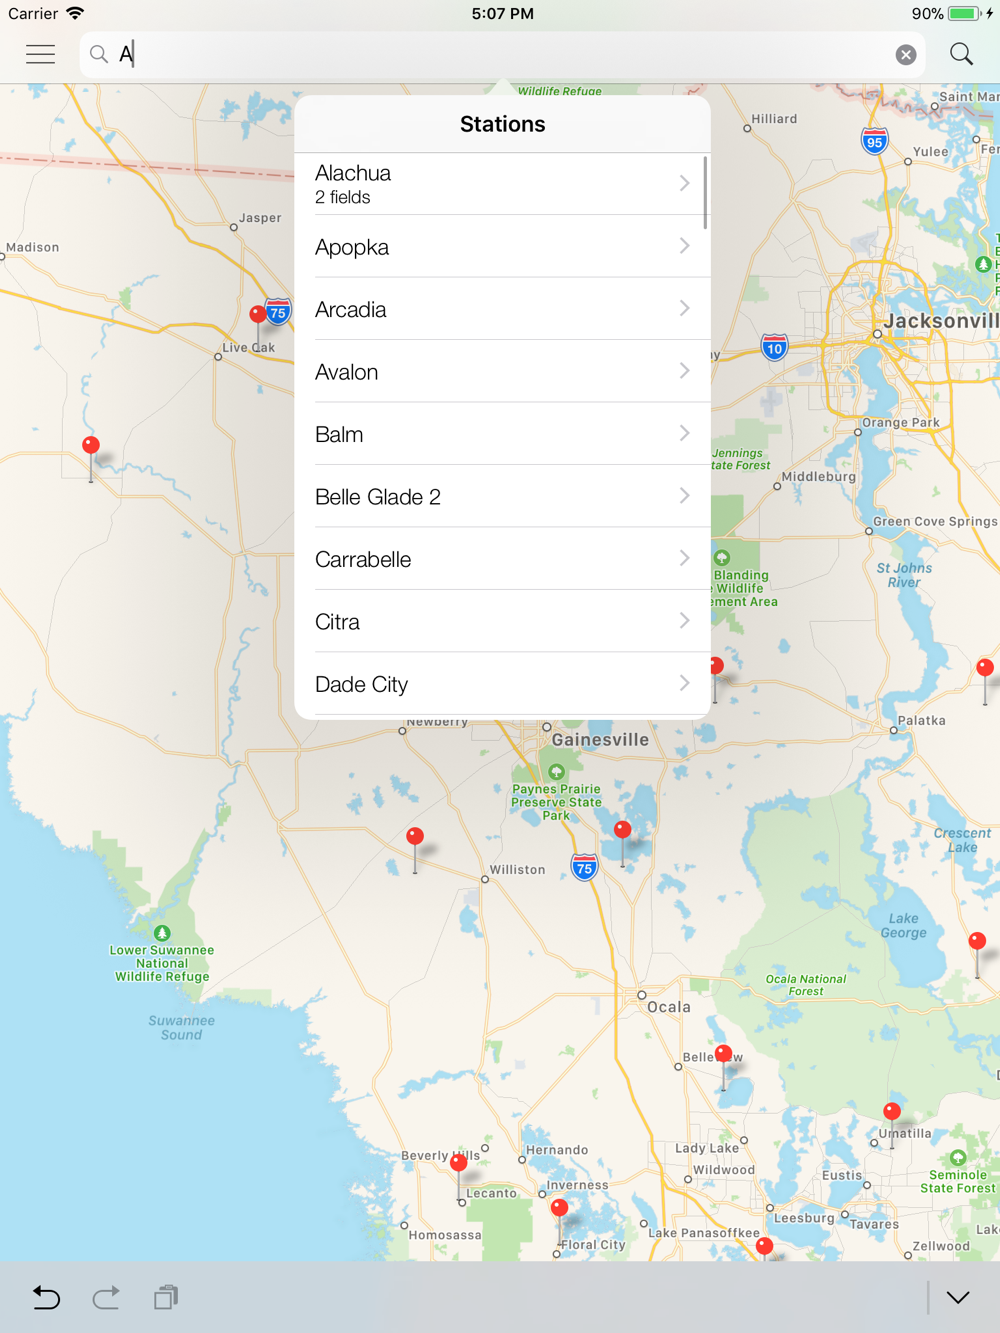Tap the Seminole State Forest icon
The image size is (1000, 1333).
coord(958,1158)
